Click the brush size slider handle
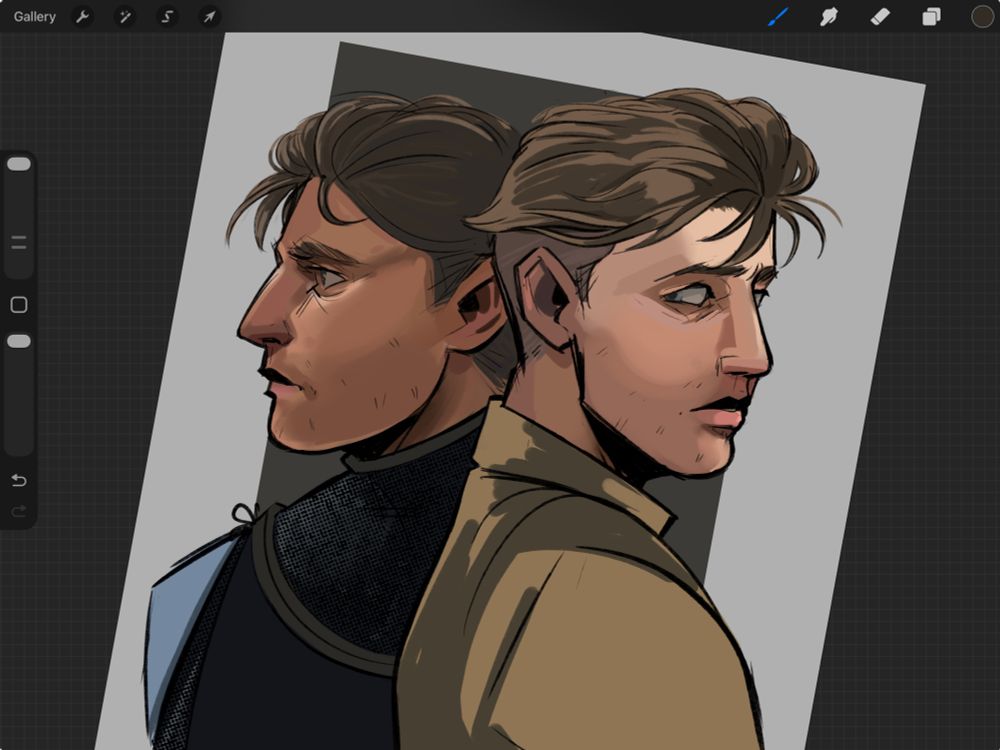 click(18, 165)
